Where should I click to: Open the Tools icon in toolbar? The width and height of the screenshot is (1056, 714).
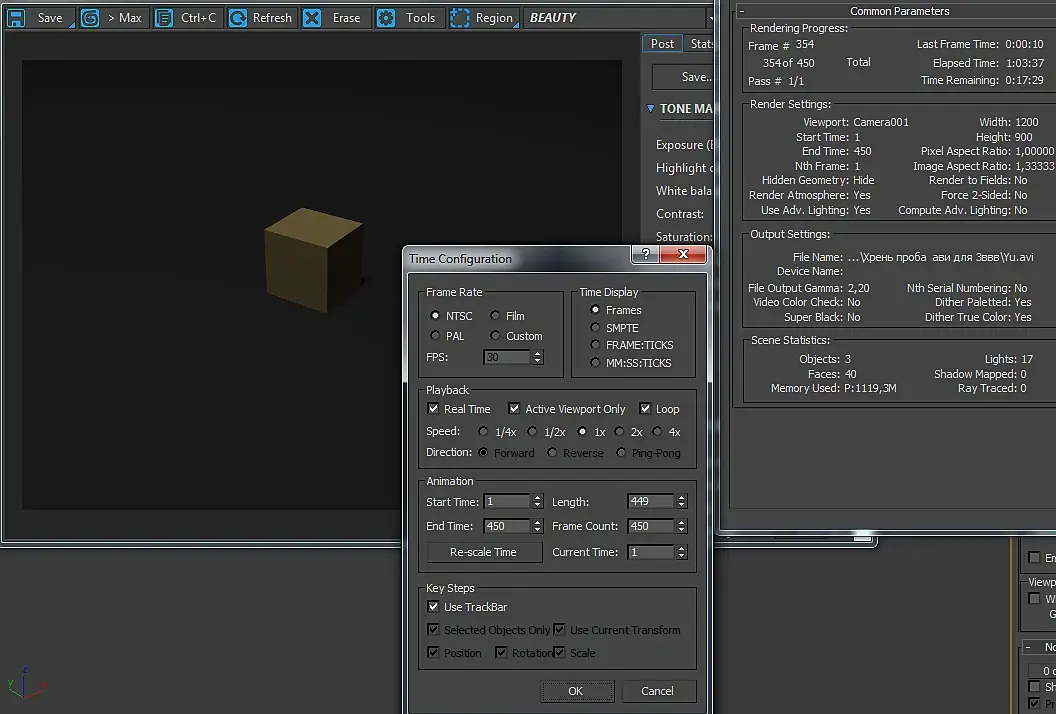386,18
